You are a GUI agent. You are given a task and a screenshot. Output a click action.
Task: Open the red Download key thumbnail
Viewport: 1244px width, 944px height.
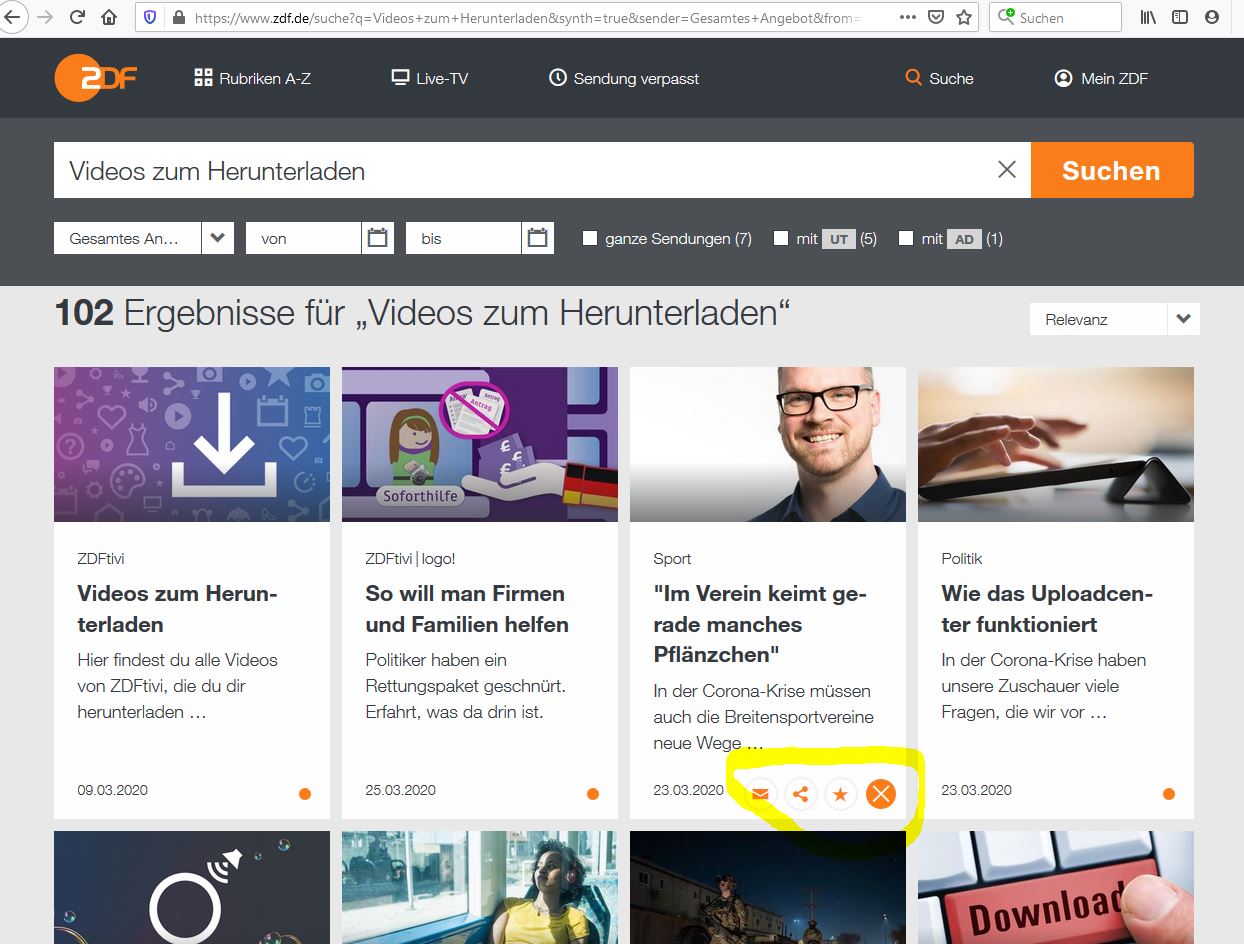(1056, 888)
